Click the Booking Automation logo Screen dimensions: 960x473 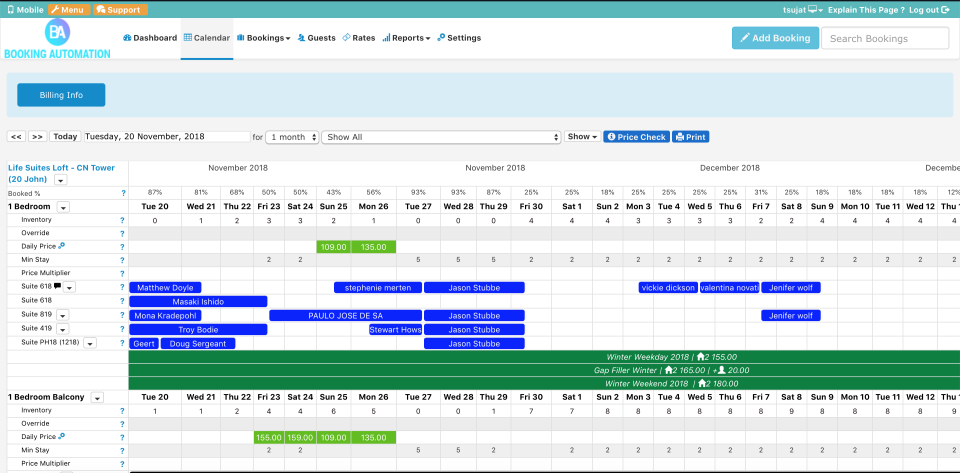pos(58,39)
